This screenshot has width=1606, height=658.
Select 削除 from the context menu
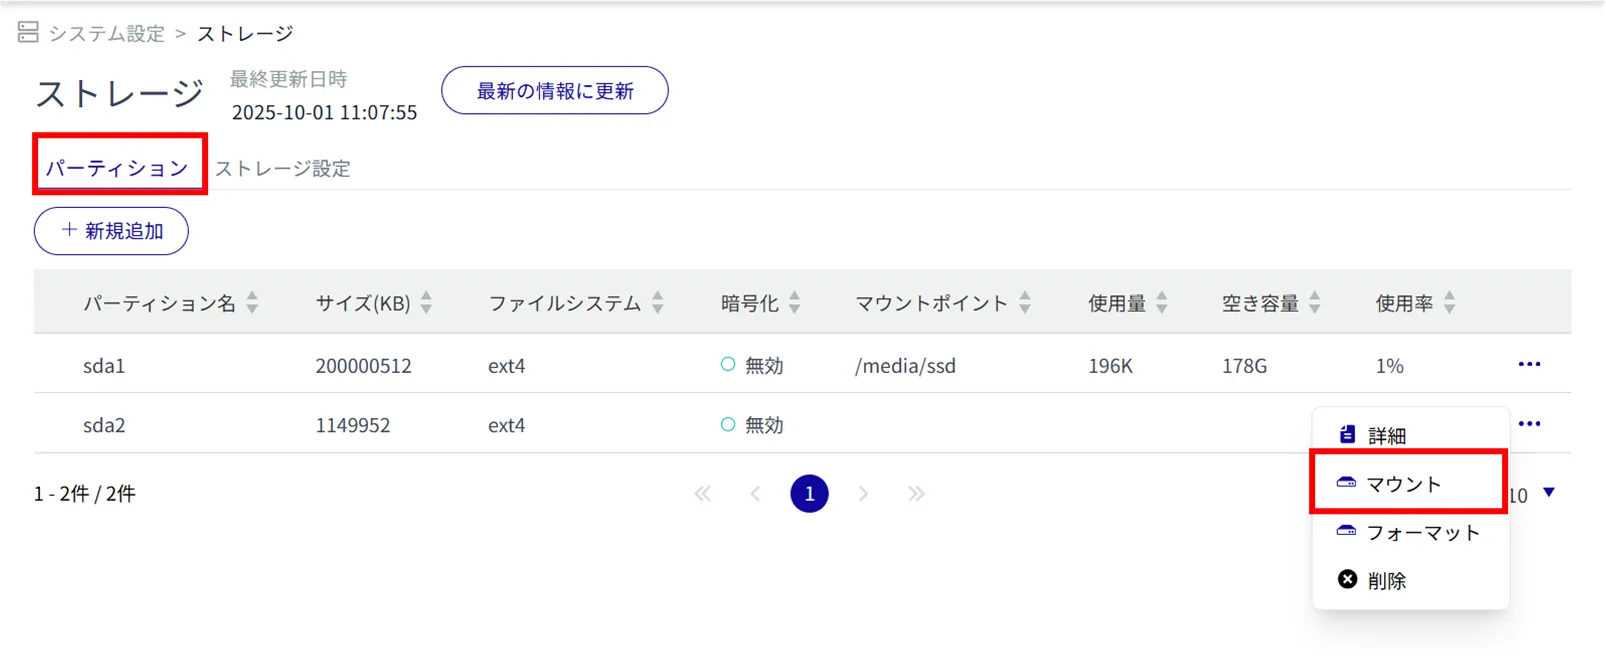pos(1386,581)
